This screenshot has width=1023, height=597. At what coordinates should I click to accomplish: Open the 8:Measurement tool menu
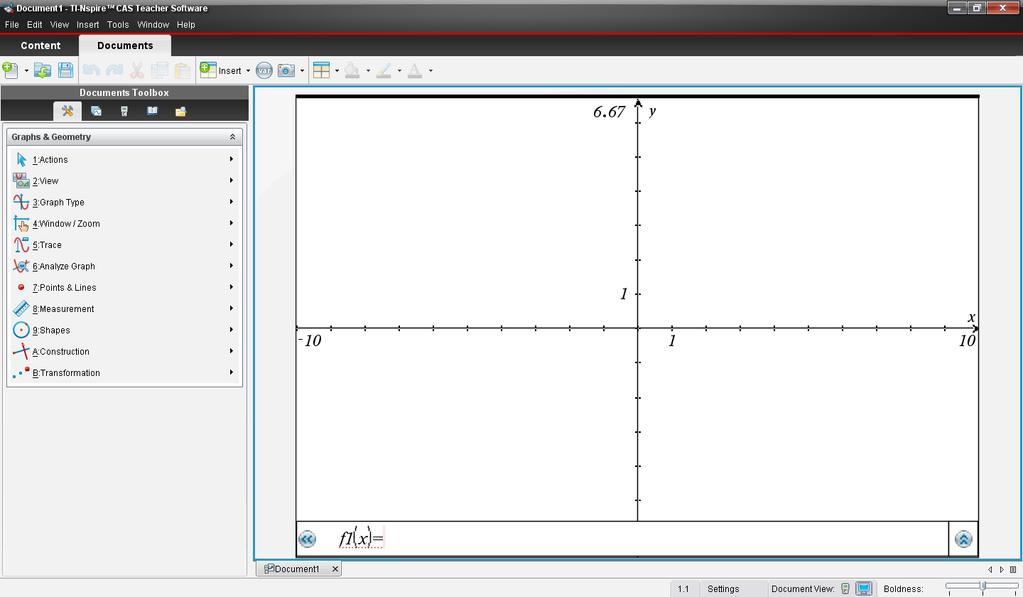124,309
